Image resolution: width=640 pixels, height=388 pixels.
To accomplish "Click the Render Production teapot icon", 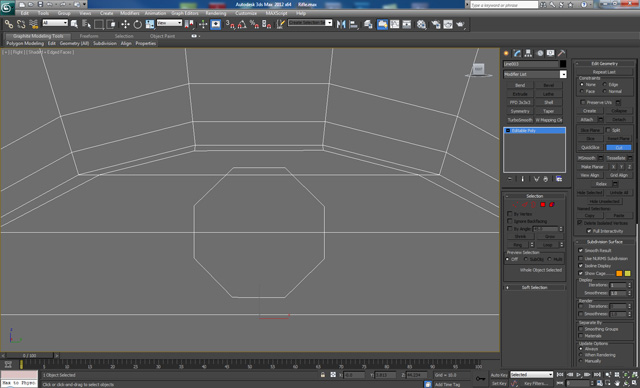I will click(460, 24).
